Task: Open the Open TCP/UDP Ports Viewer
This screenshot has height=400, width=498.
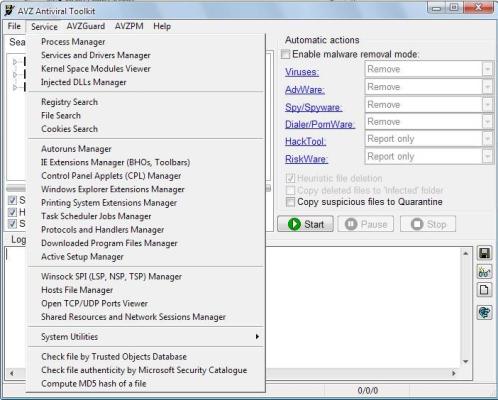Action: (x=146, y=303)
